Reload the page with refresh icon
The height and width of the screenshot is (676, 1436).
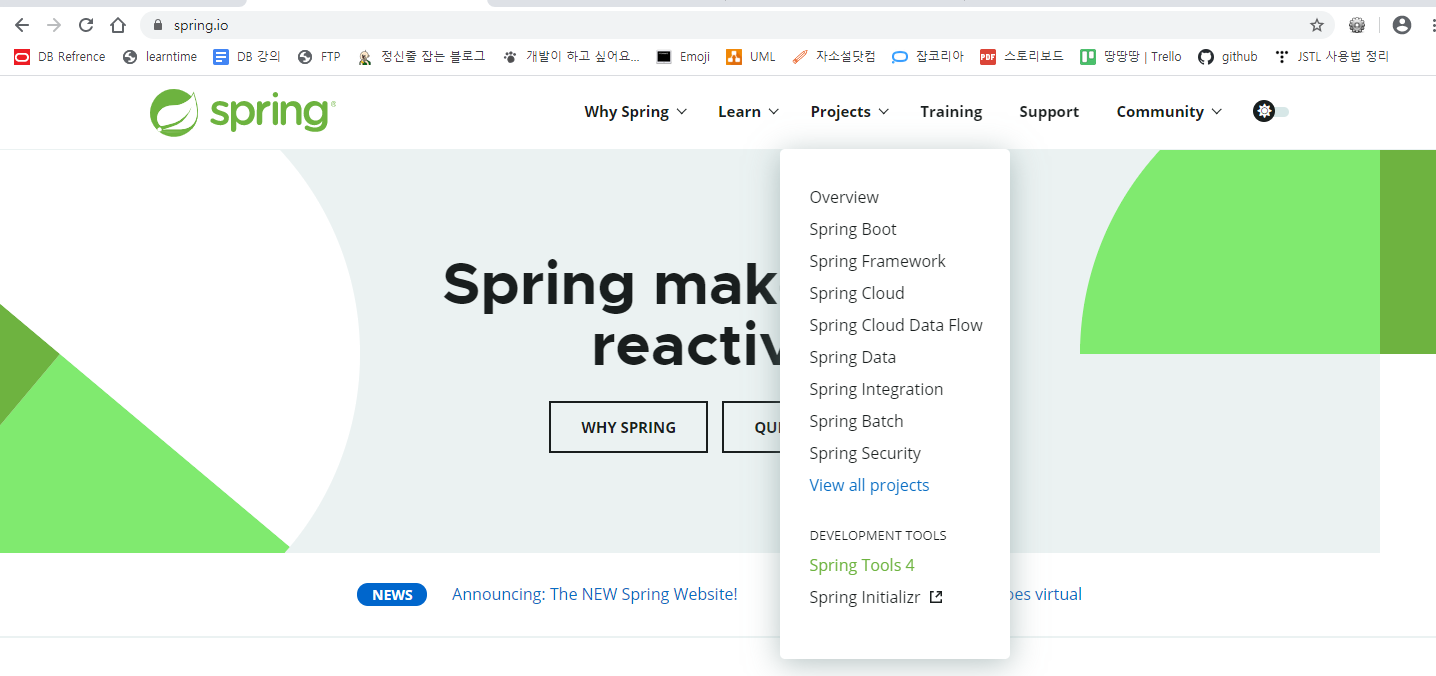click(x=86, y=25)
